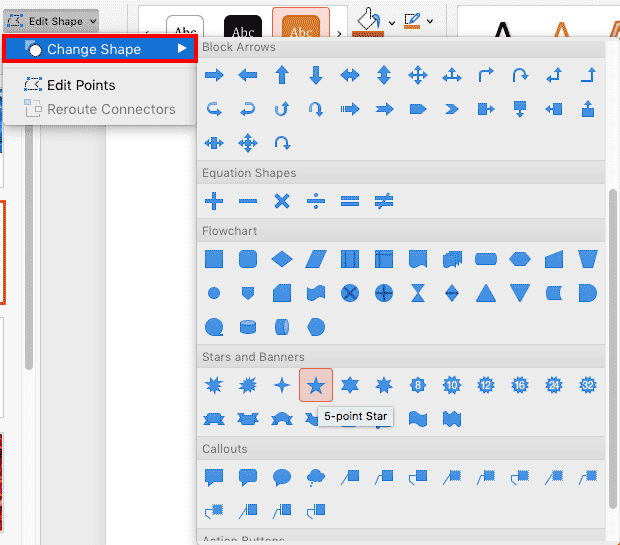The width and height of the screenshot is (620, 545).
Task: Select the double wave banner shape
Action: tap(452, 419)
